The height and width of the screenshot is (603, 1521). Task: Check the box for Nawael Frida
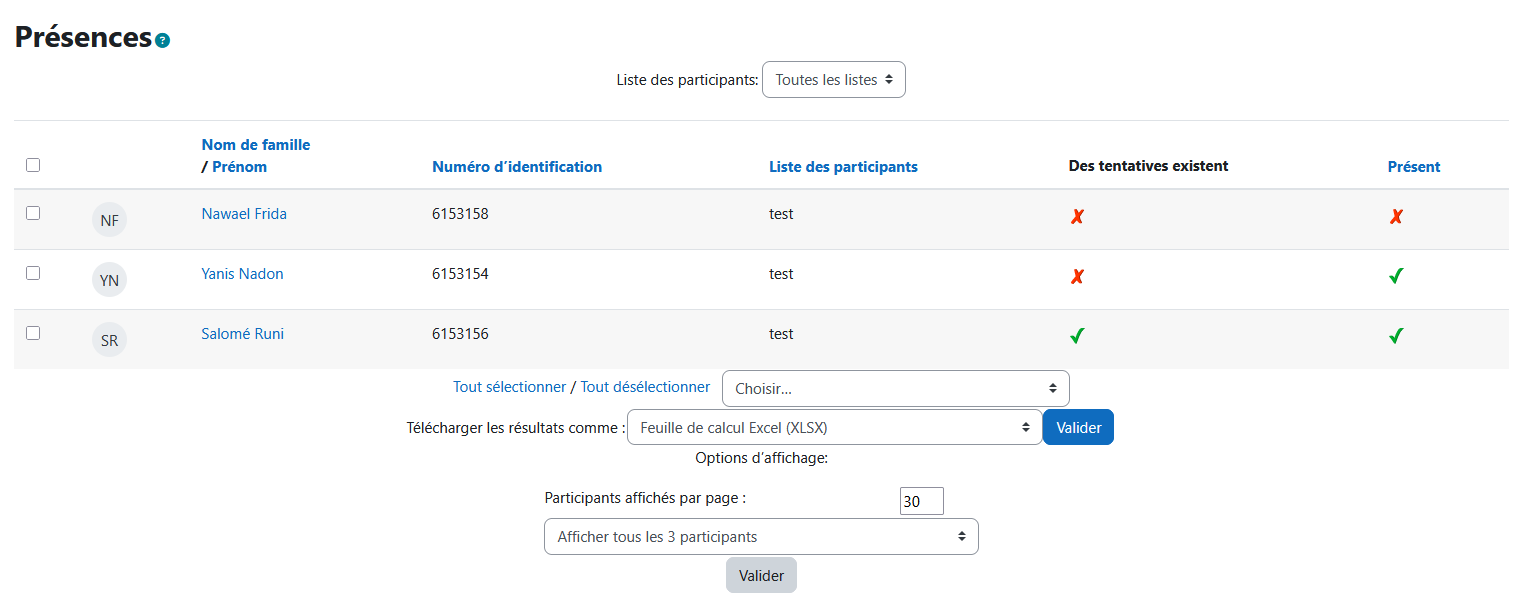pos(33,213)
